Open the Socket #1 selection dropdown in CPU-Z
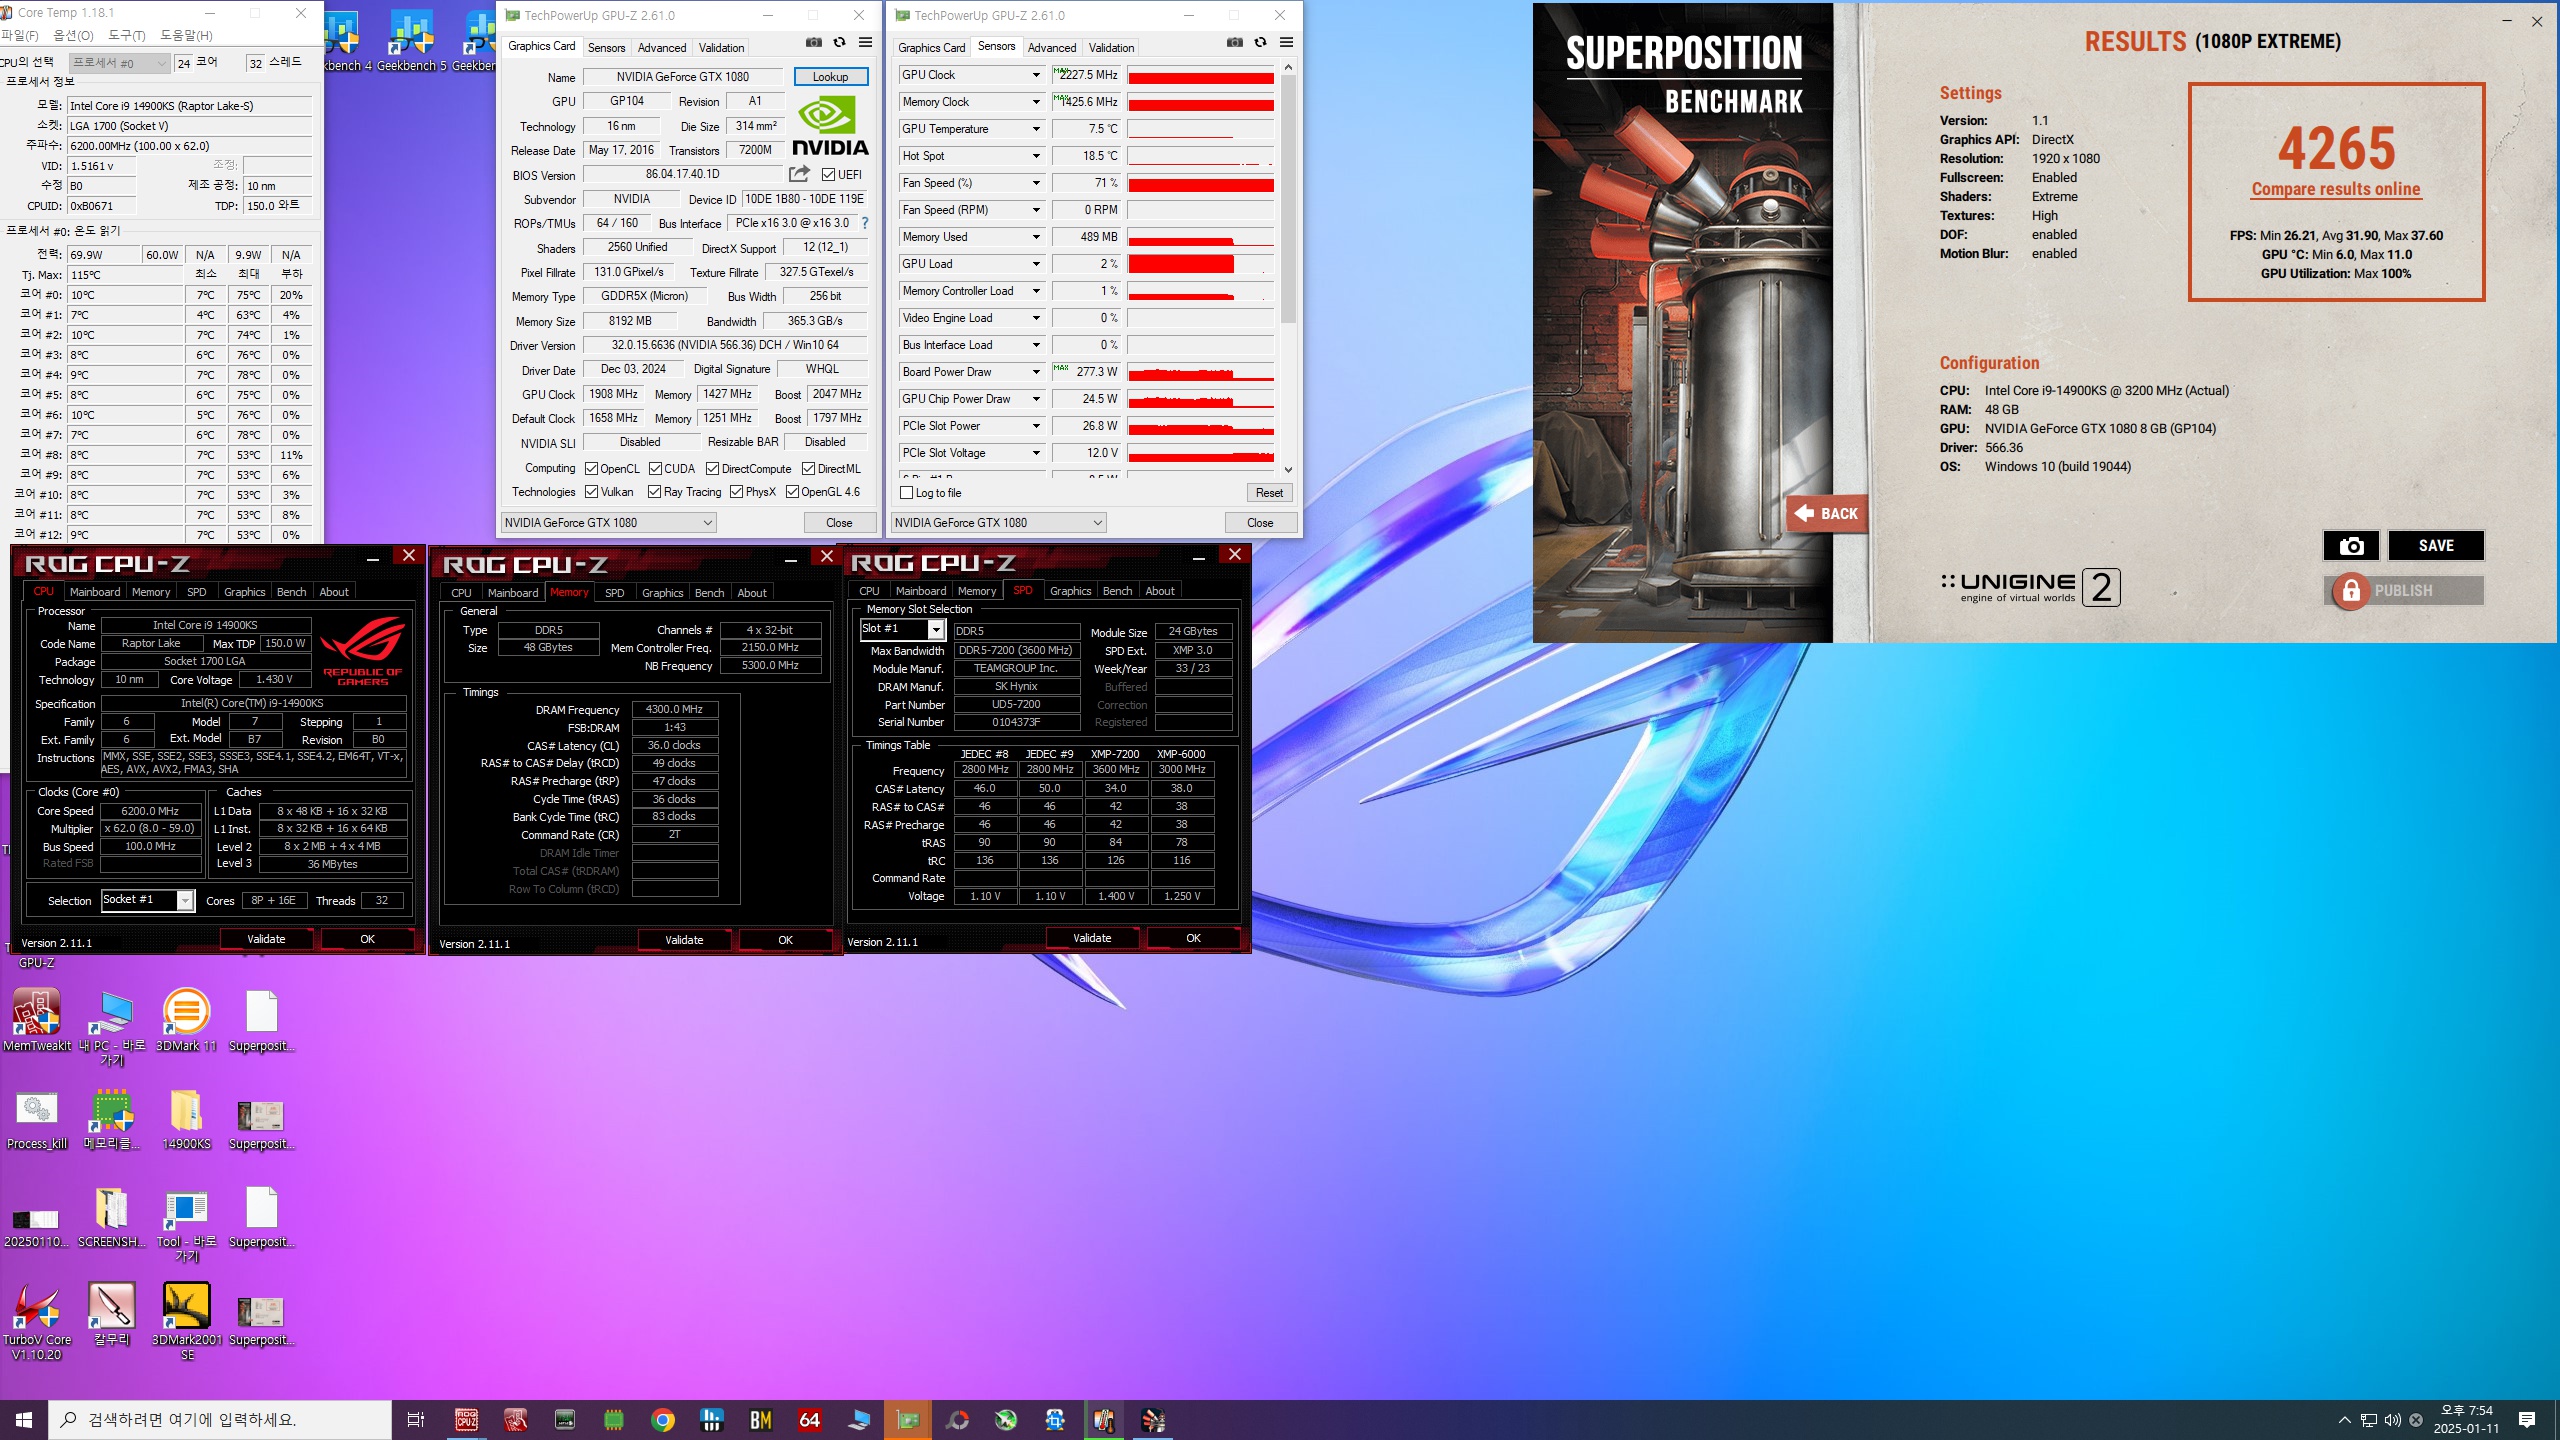2560x1440 pixels. [148, 900]
